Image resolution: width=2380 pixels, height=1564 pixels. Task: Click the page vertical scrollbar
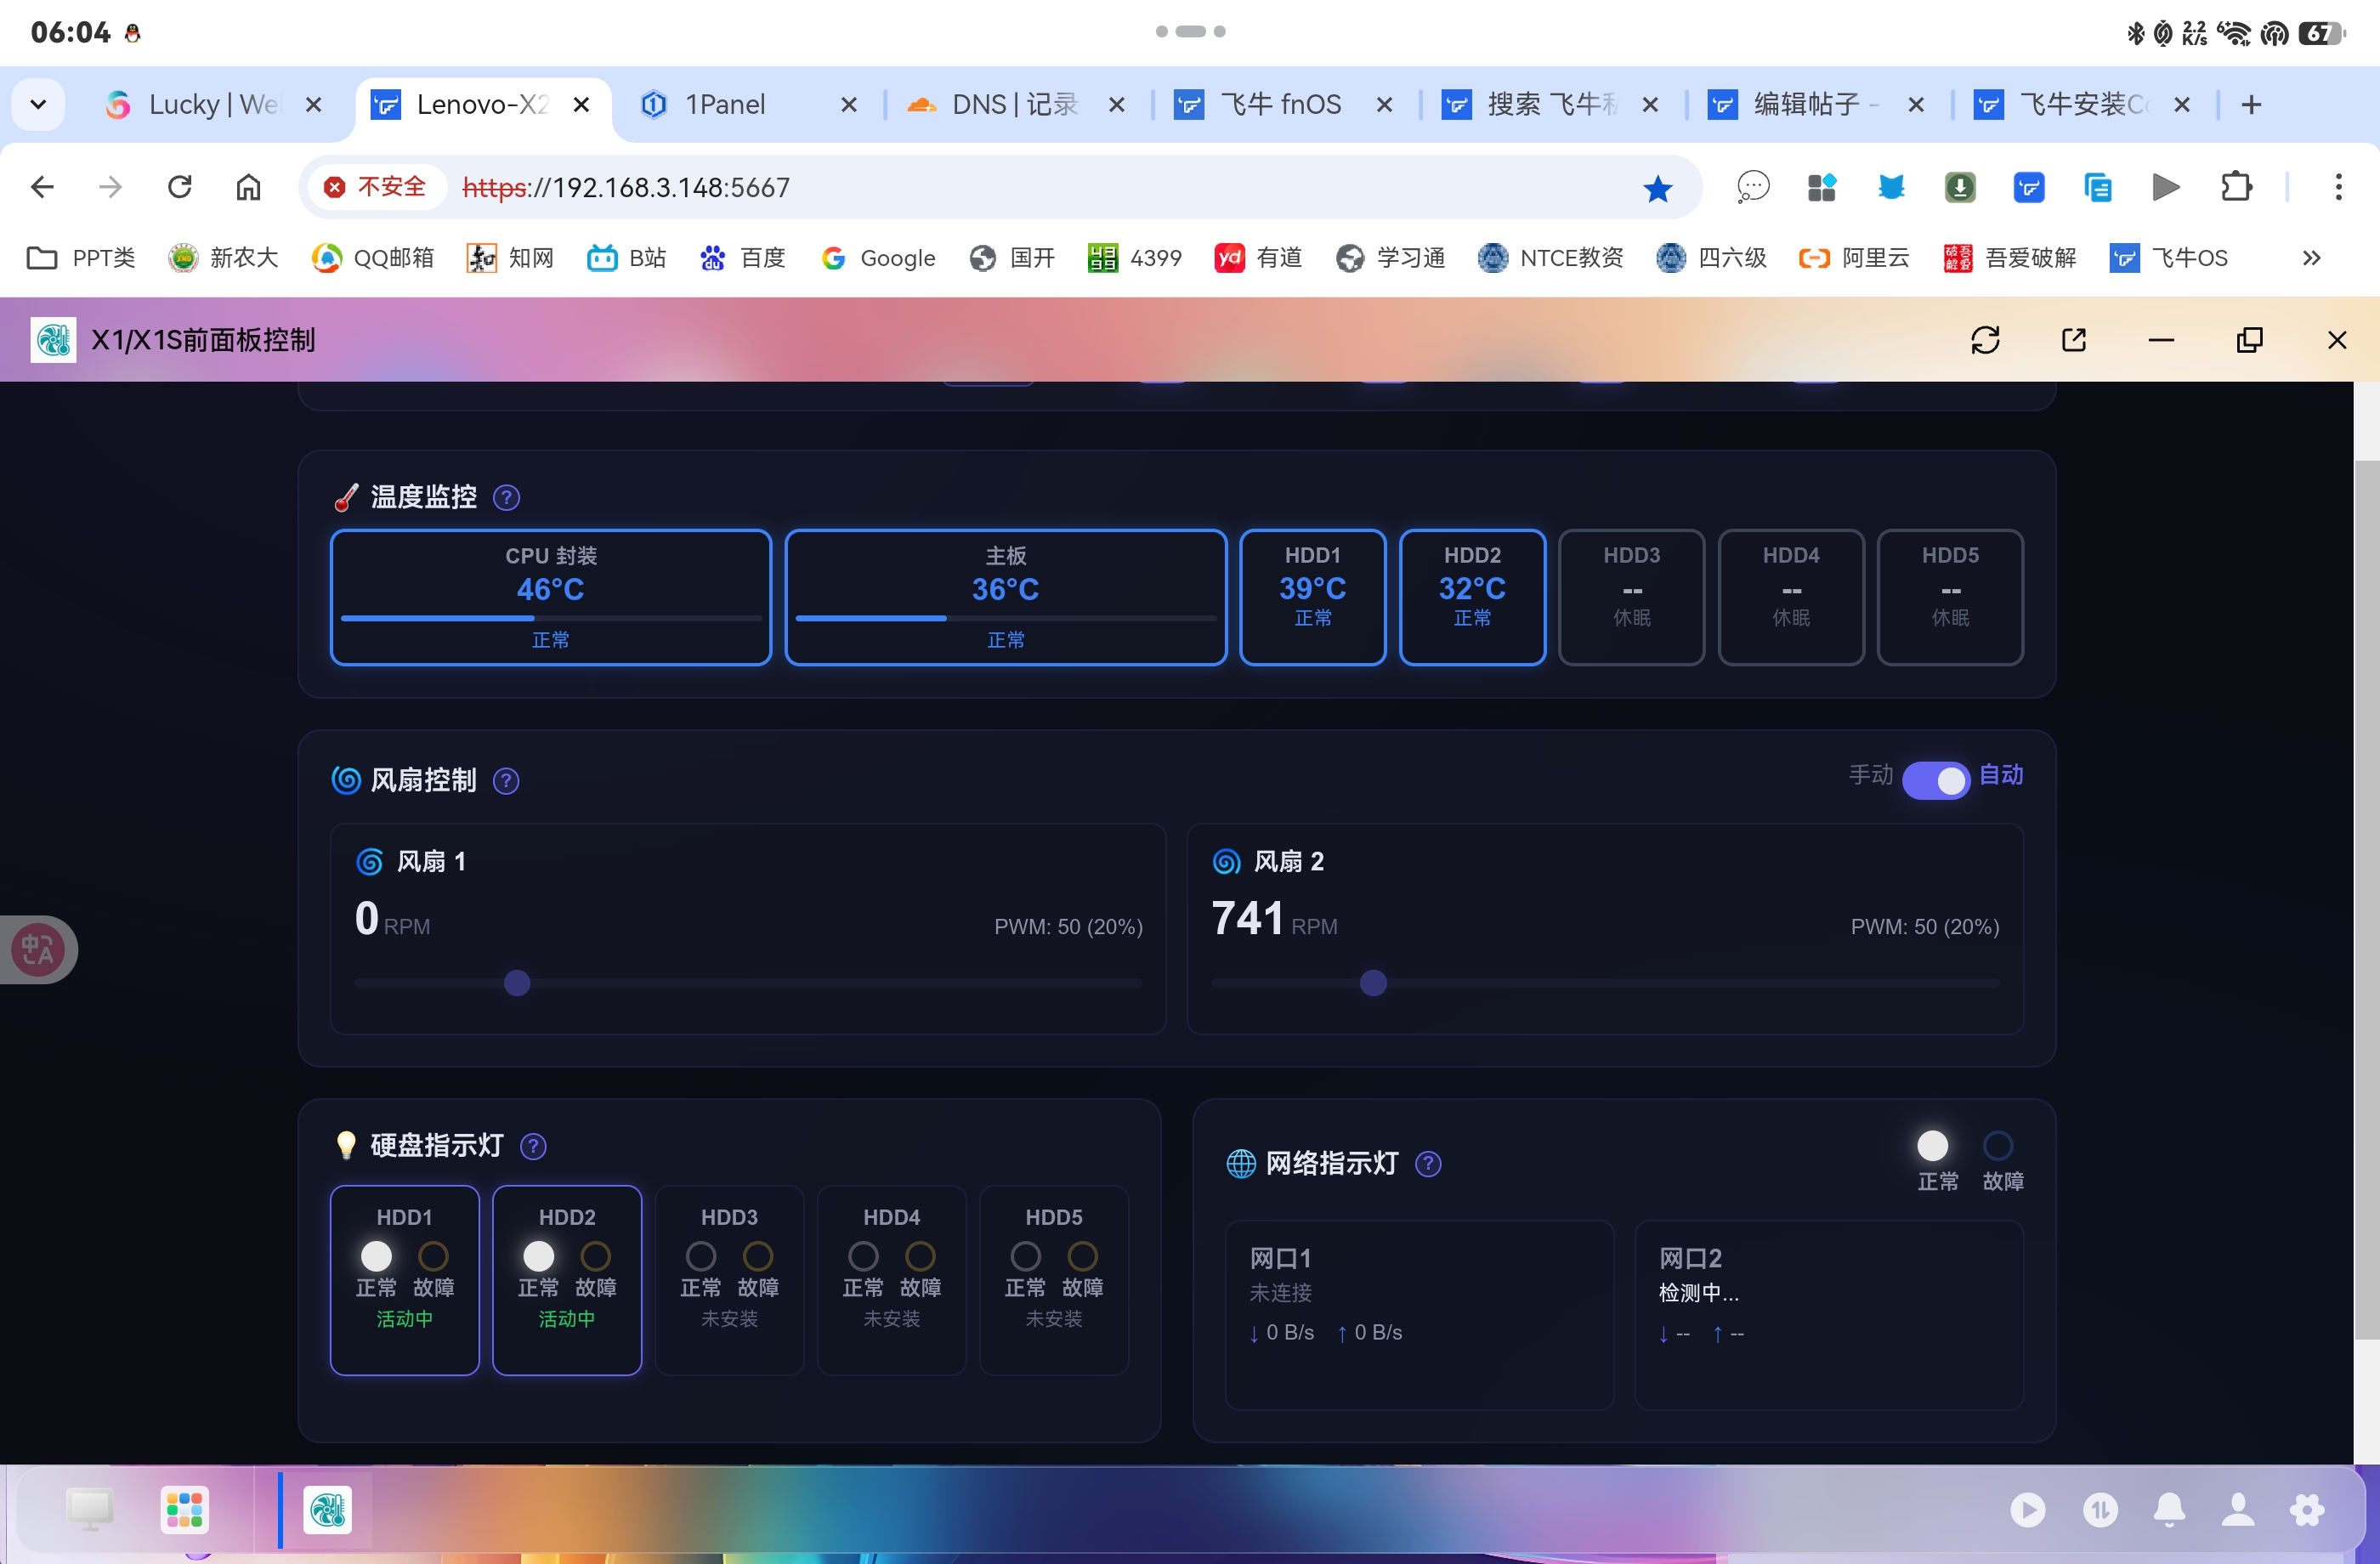2367,900
